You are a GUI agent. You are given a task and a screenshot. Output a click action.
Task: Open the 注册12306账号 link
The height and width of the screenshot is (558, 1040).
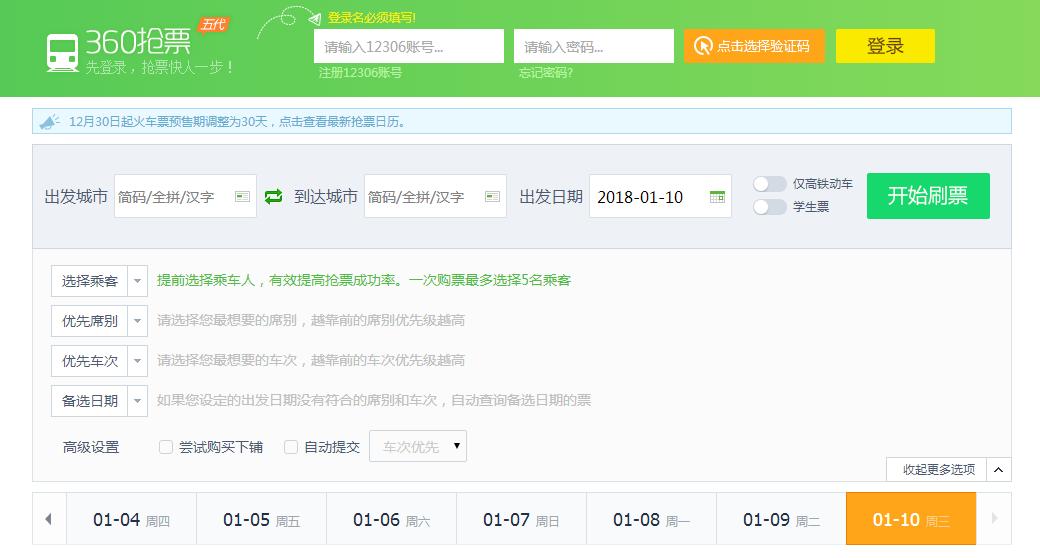[360, 73]
